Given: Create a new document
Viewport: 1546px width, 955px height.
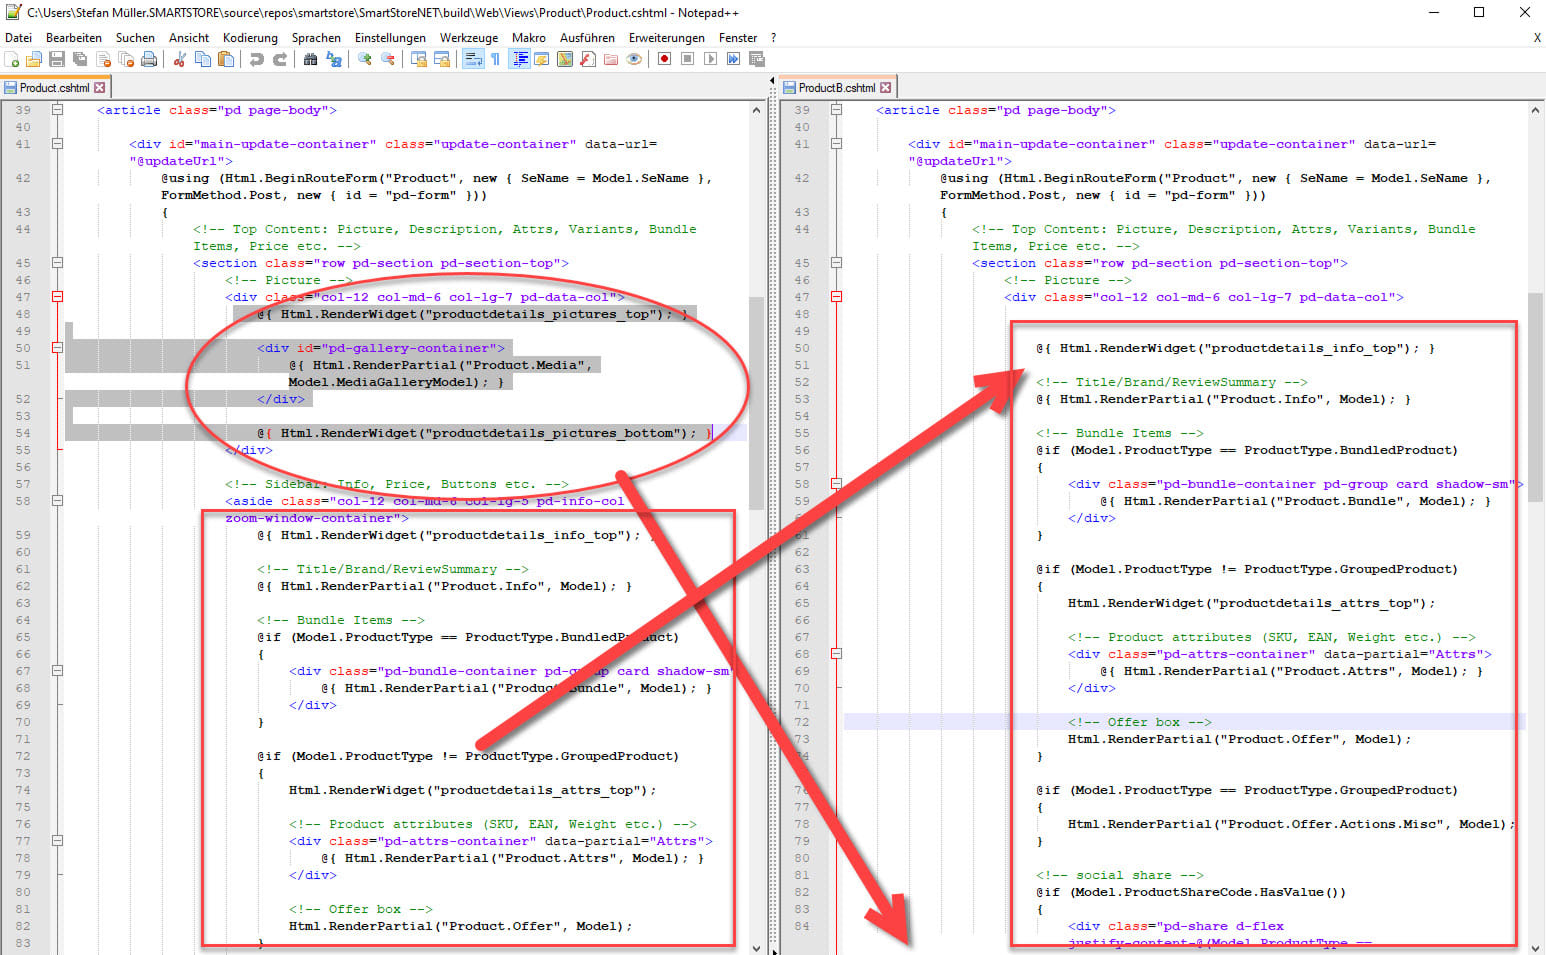Looking at the screenshot, I should pos(13,59).
